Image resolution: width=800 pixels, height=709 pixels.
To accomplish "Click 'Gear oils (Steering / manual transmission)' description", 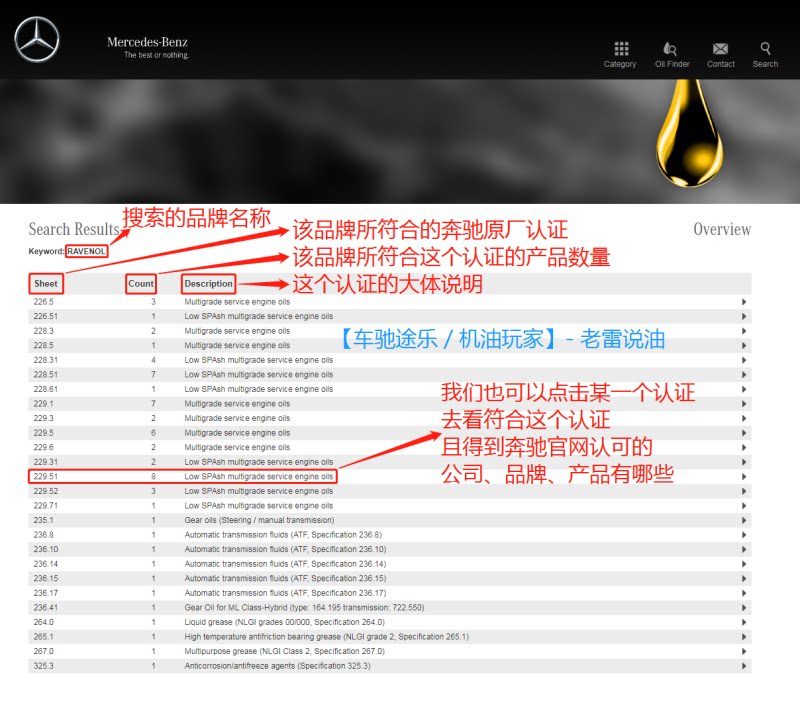I will click(x=259, y=520).
